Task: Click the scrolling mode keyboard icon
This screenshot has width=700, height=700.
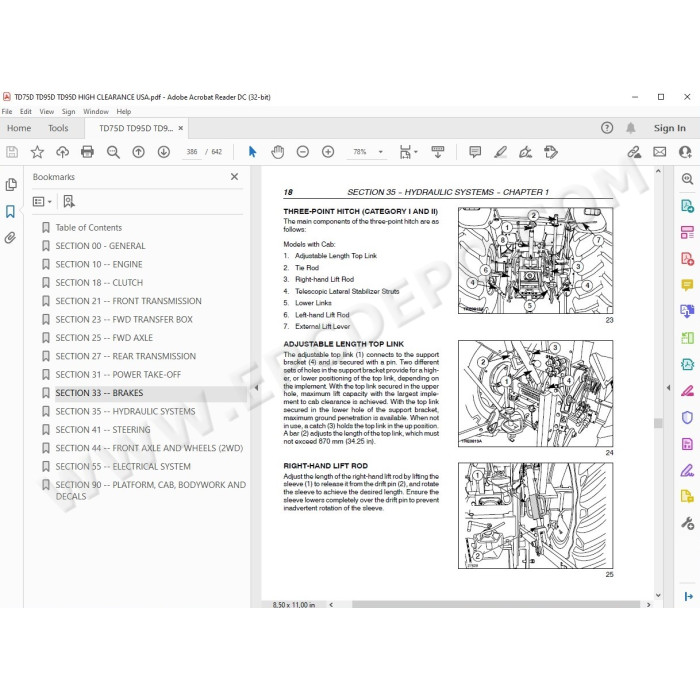Action: [438, 152]
